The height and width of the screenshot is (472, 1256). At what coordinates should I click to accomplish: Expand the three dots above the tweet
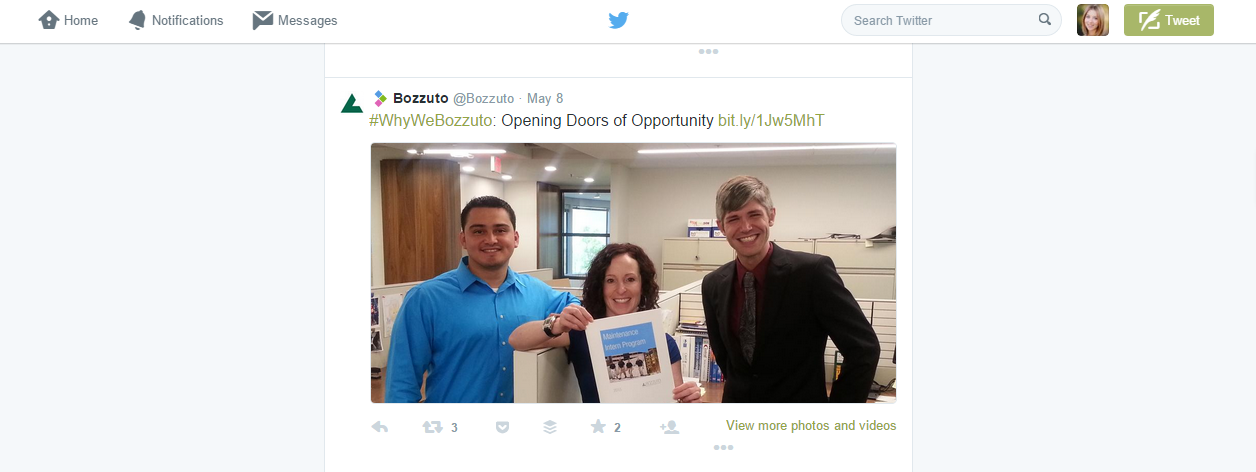[x=709, y=52]
